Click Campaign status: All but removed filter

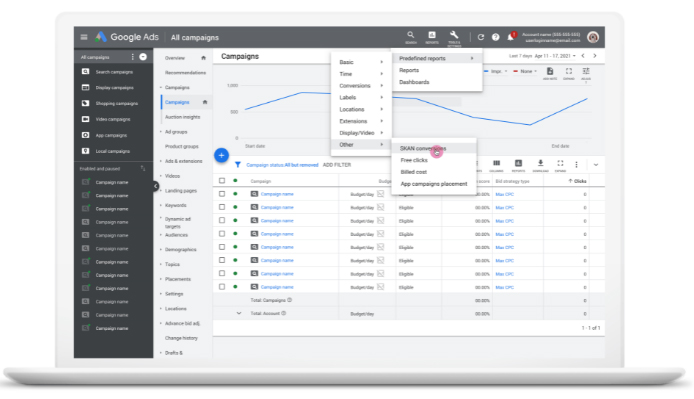point(282,165)
